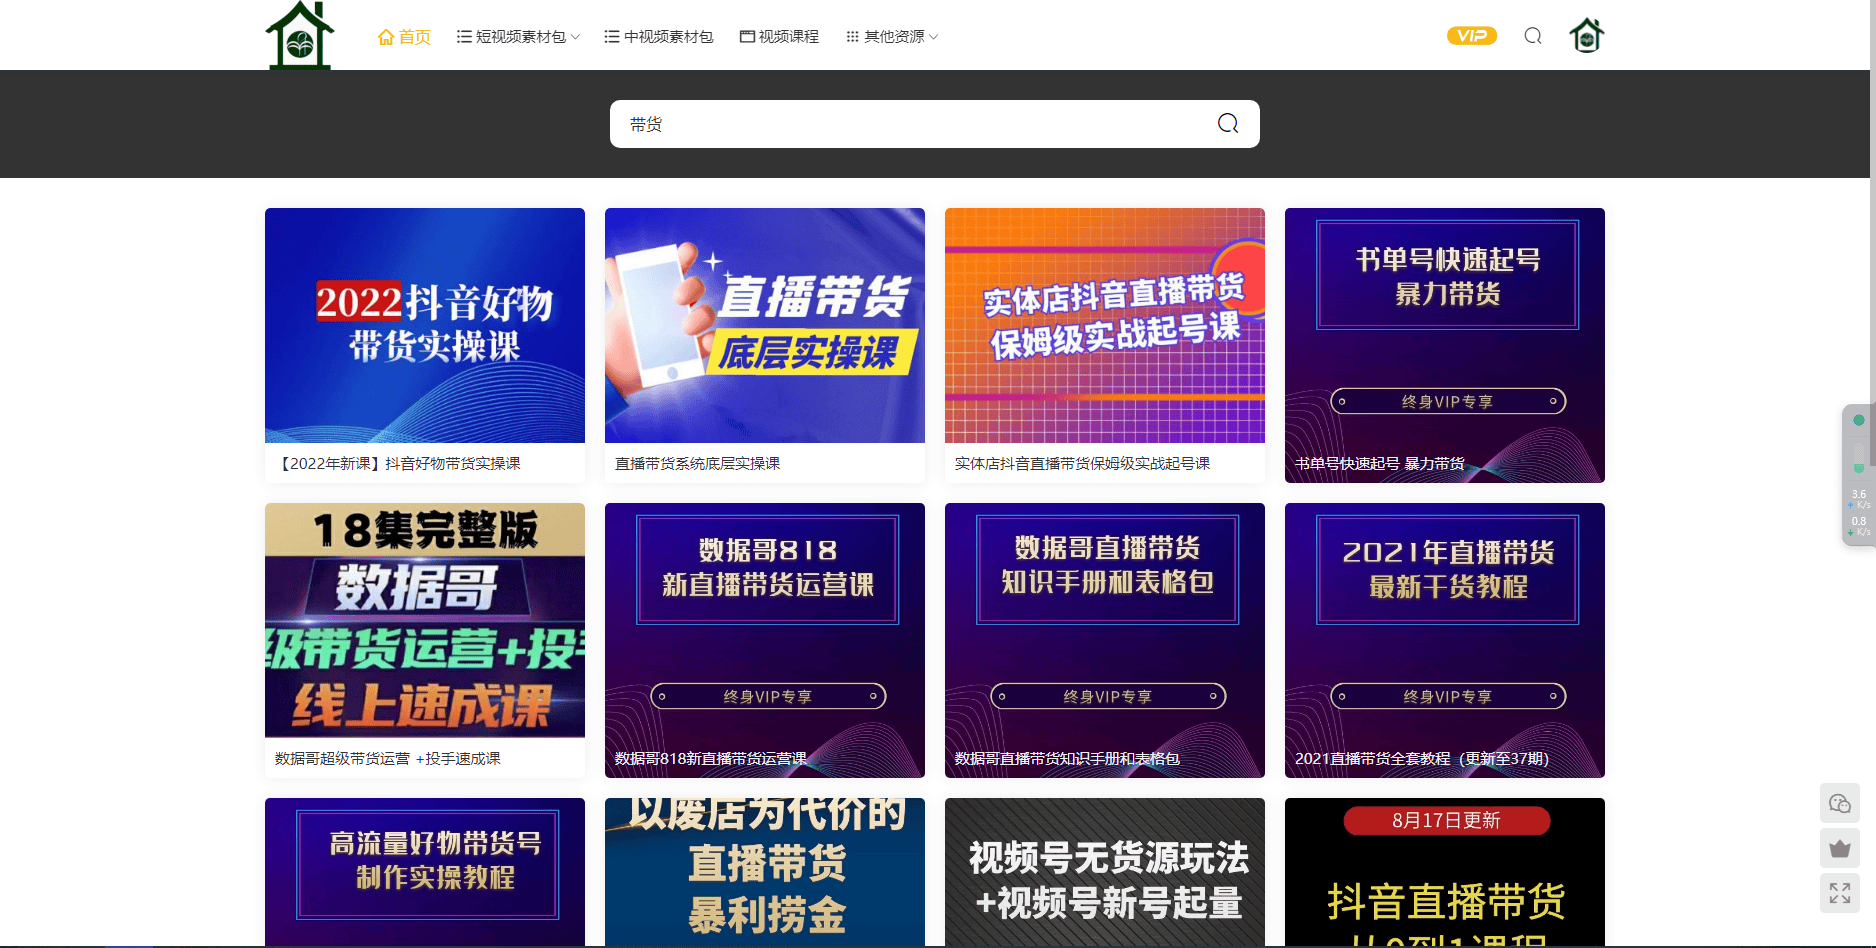
Task: Open 2021直播带货全套教程 card
Action: (x=1445, y=640)
